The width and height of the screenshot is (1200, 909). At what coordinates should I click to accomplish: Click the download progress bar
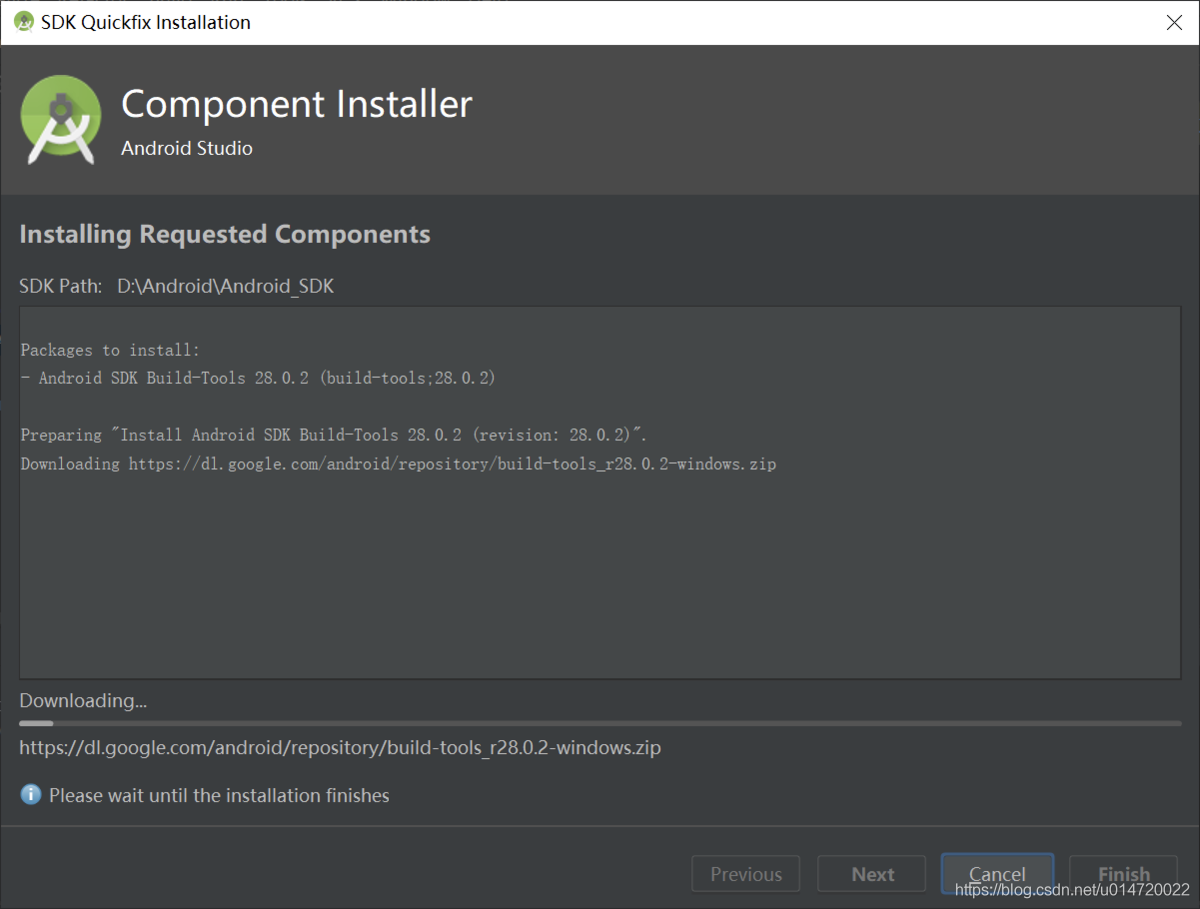pyautogui.click(x=600, y=722)
